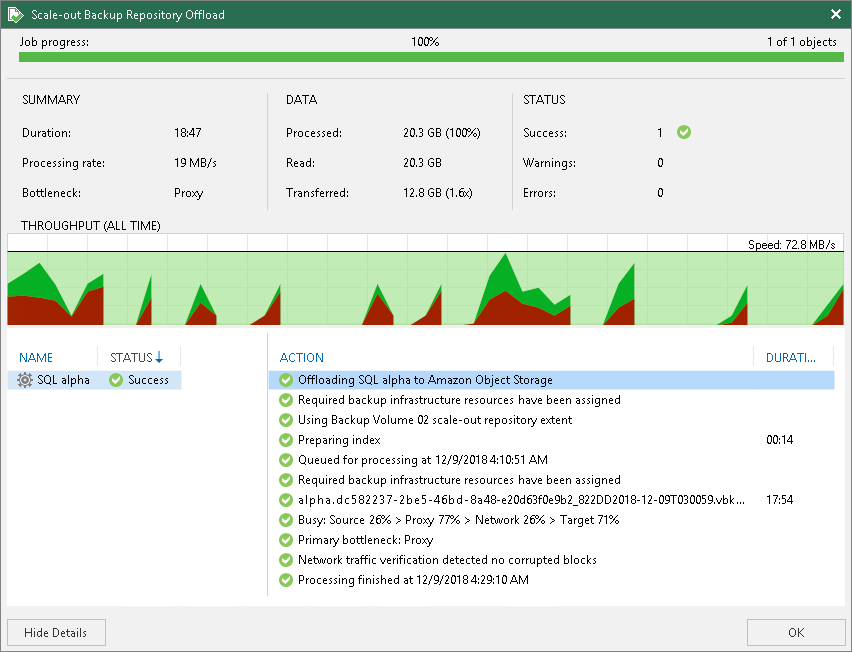The width and height of the screenshot is (852, 652).
Task: Click check icon for Using Backup Volume 02 row
Action: point(286,420)
